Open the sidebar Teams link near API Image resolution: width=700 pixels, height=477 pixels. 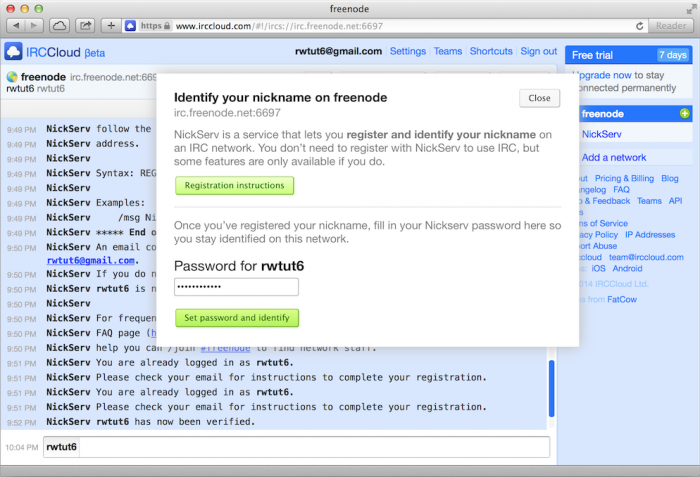tap(649, 201)
